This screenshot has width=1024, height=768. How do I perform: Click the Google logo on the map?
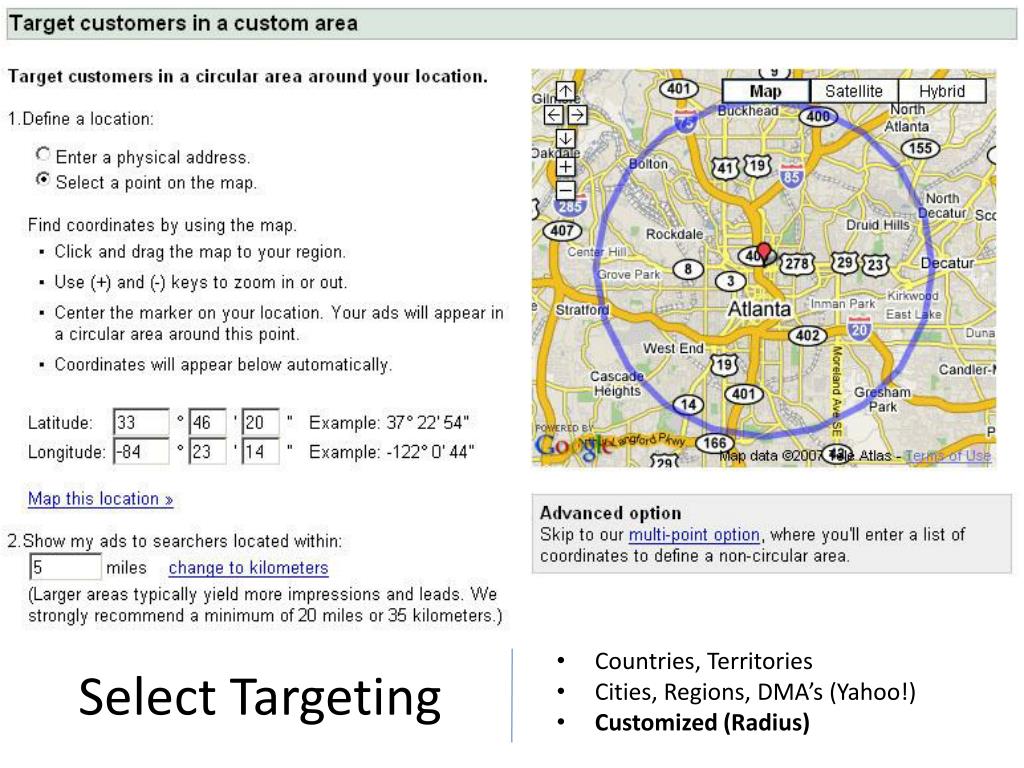(573, 447)
